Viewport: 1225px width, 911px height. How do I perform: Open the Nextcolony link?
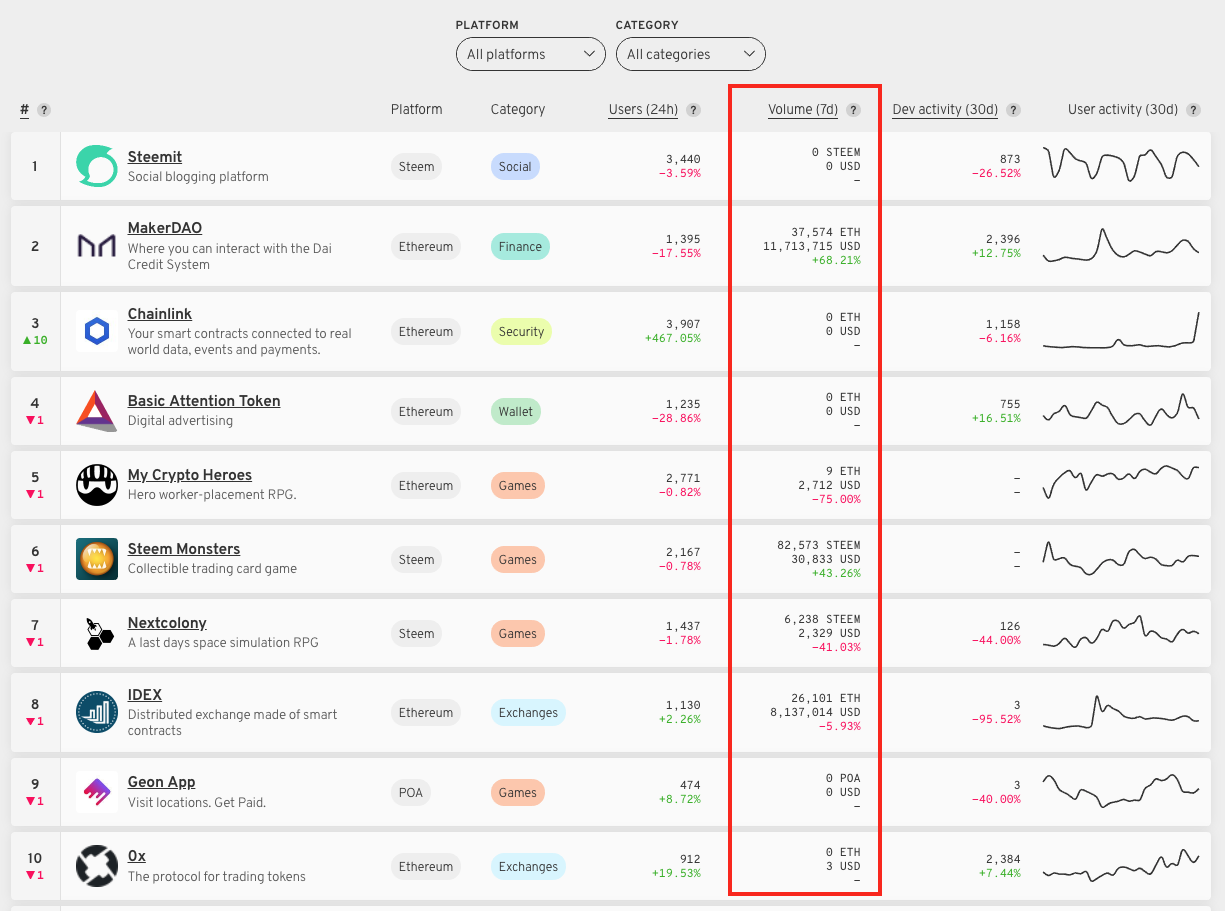pos(167,623)
